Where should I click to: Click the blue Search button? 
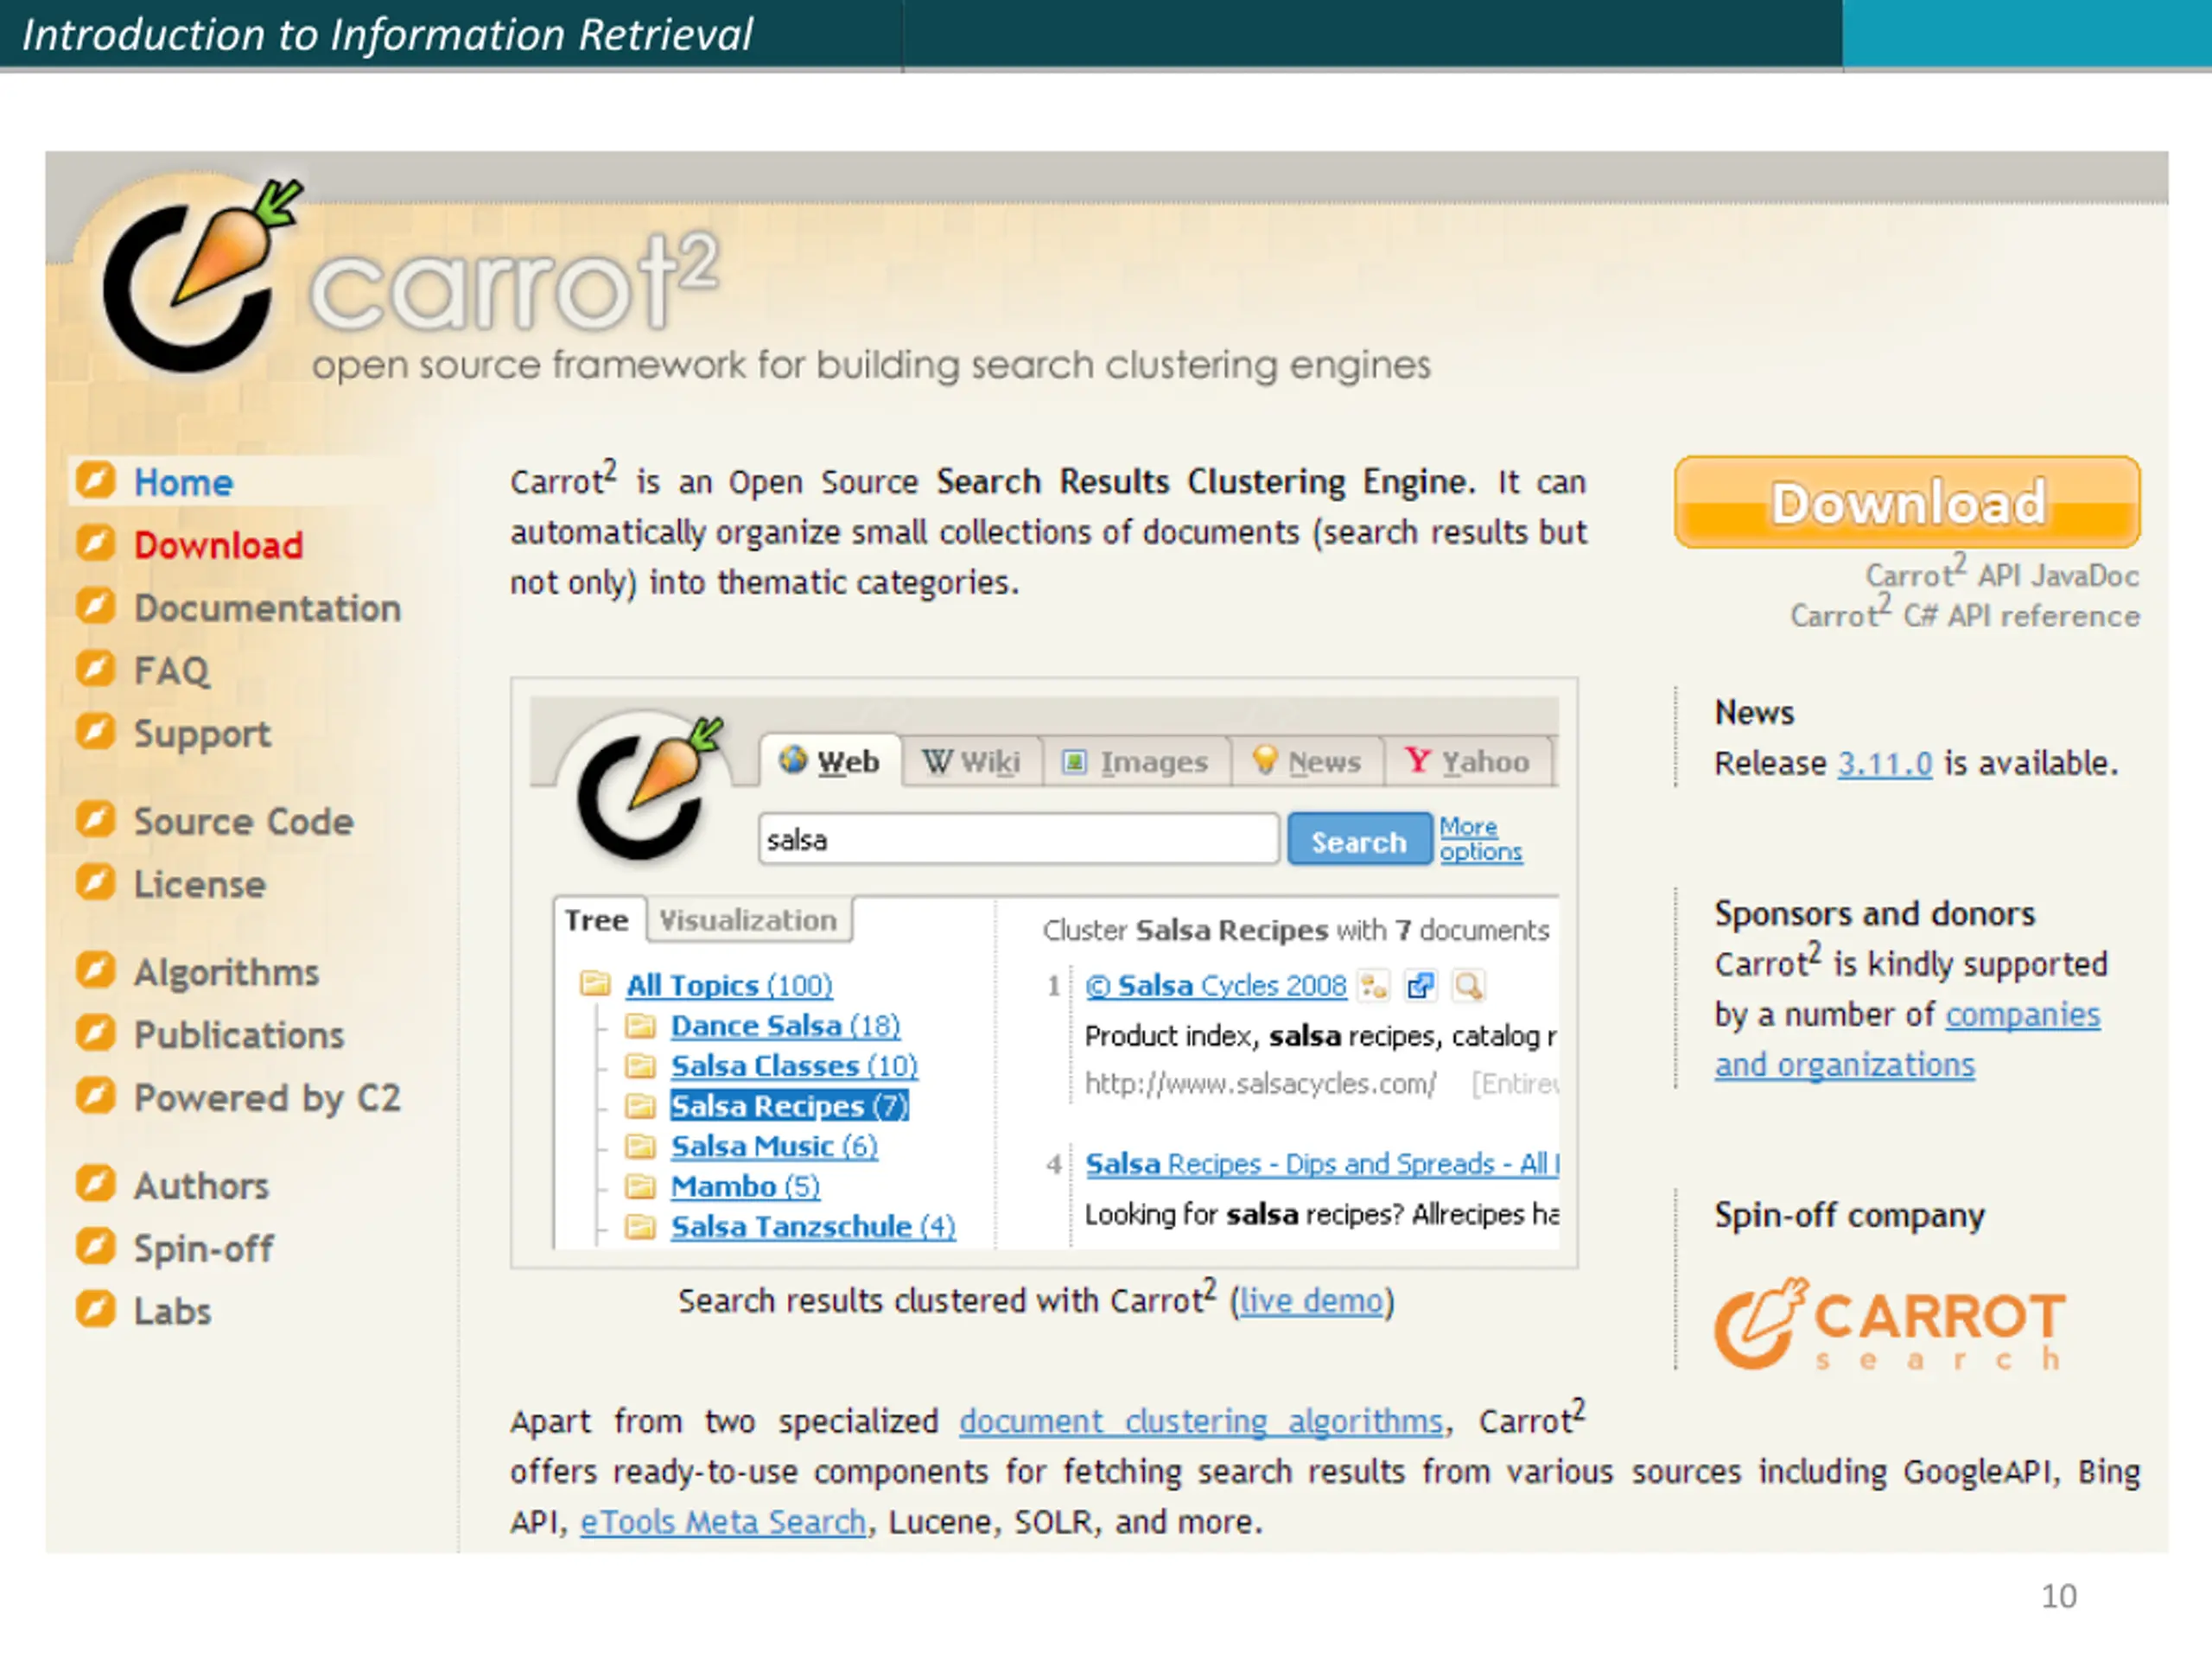[1359, 841]
